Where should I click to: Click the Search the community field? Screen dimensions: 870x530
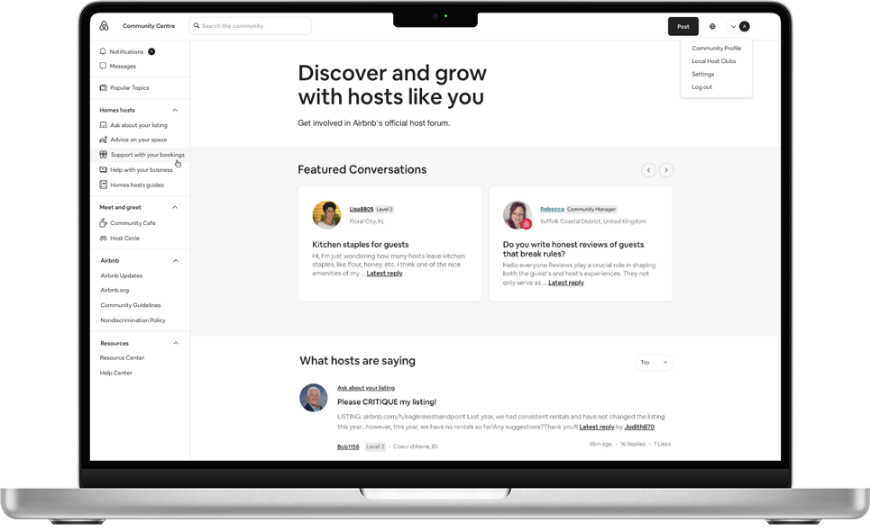point(250,26)
